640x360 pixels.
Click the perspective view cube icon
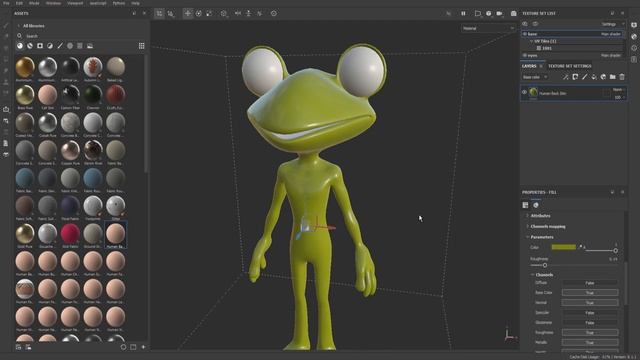coord(489,13)
